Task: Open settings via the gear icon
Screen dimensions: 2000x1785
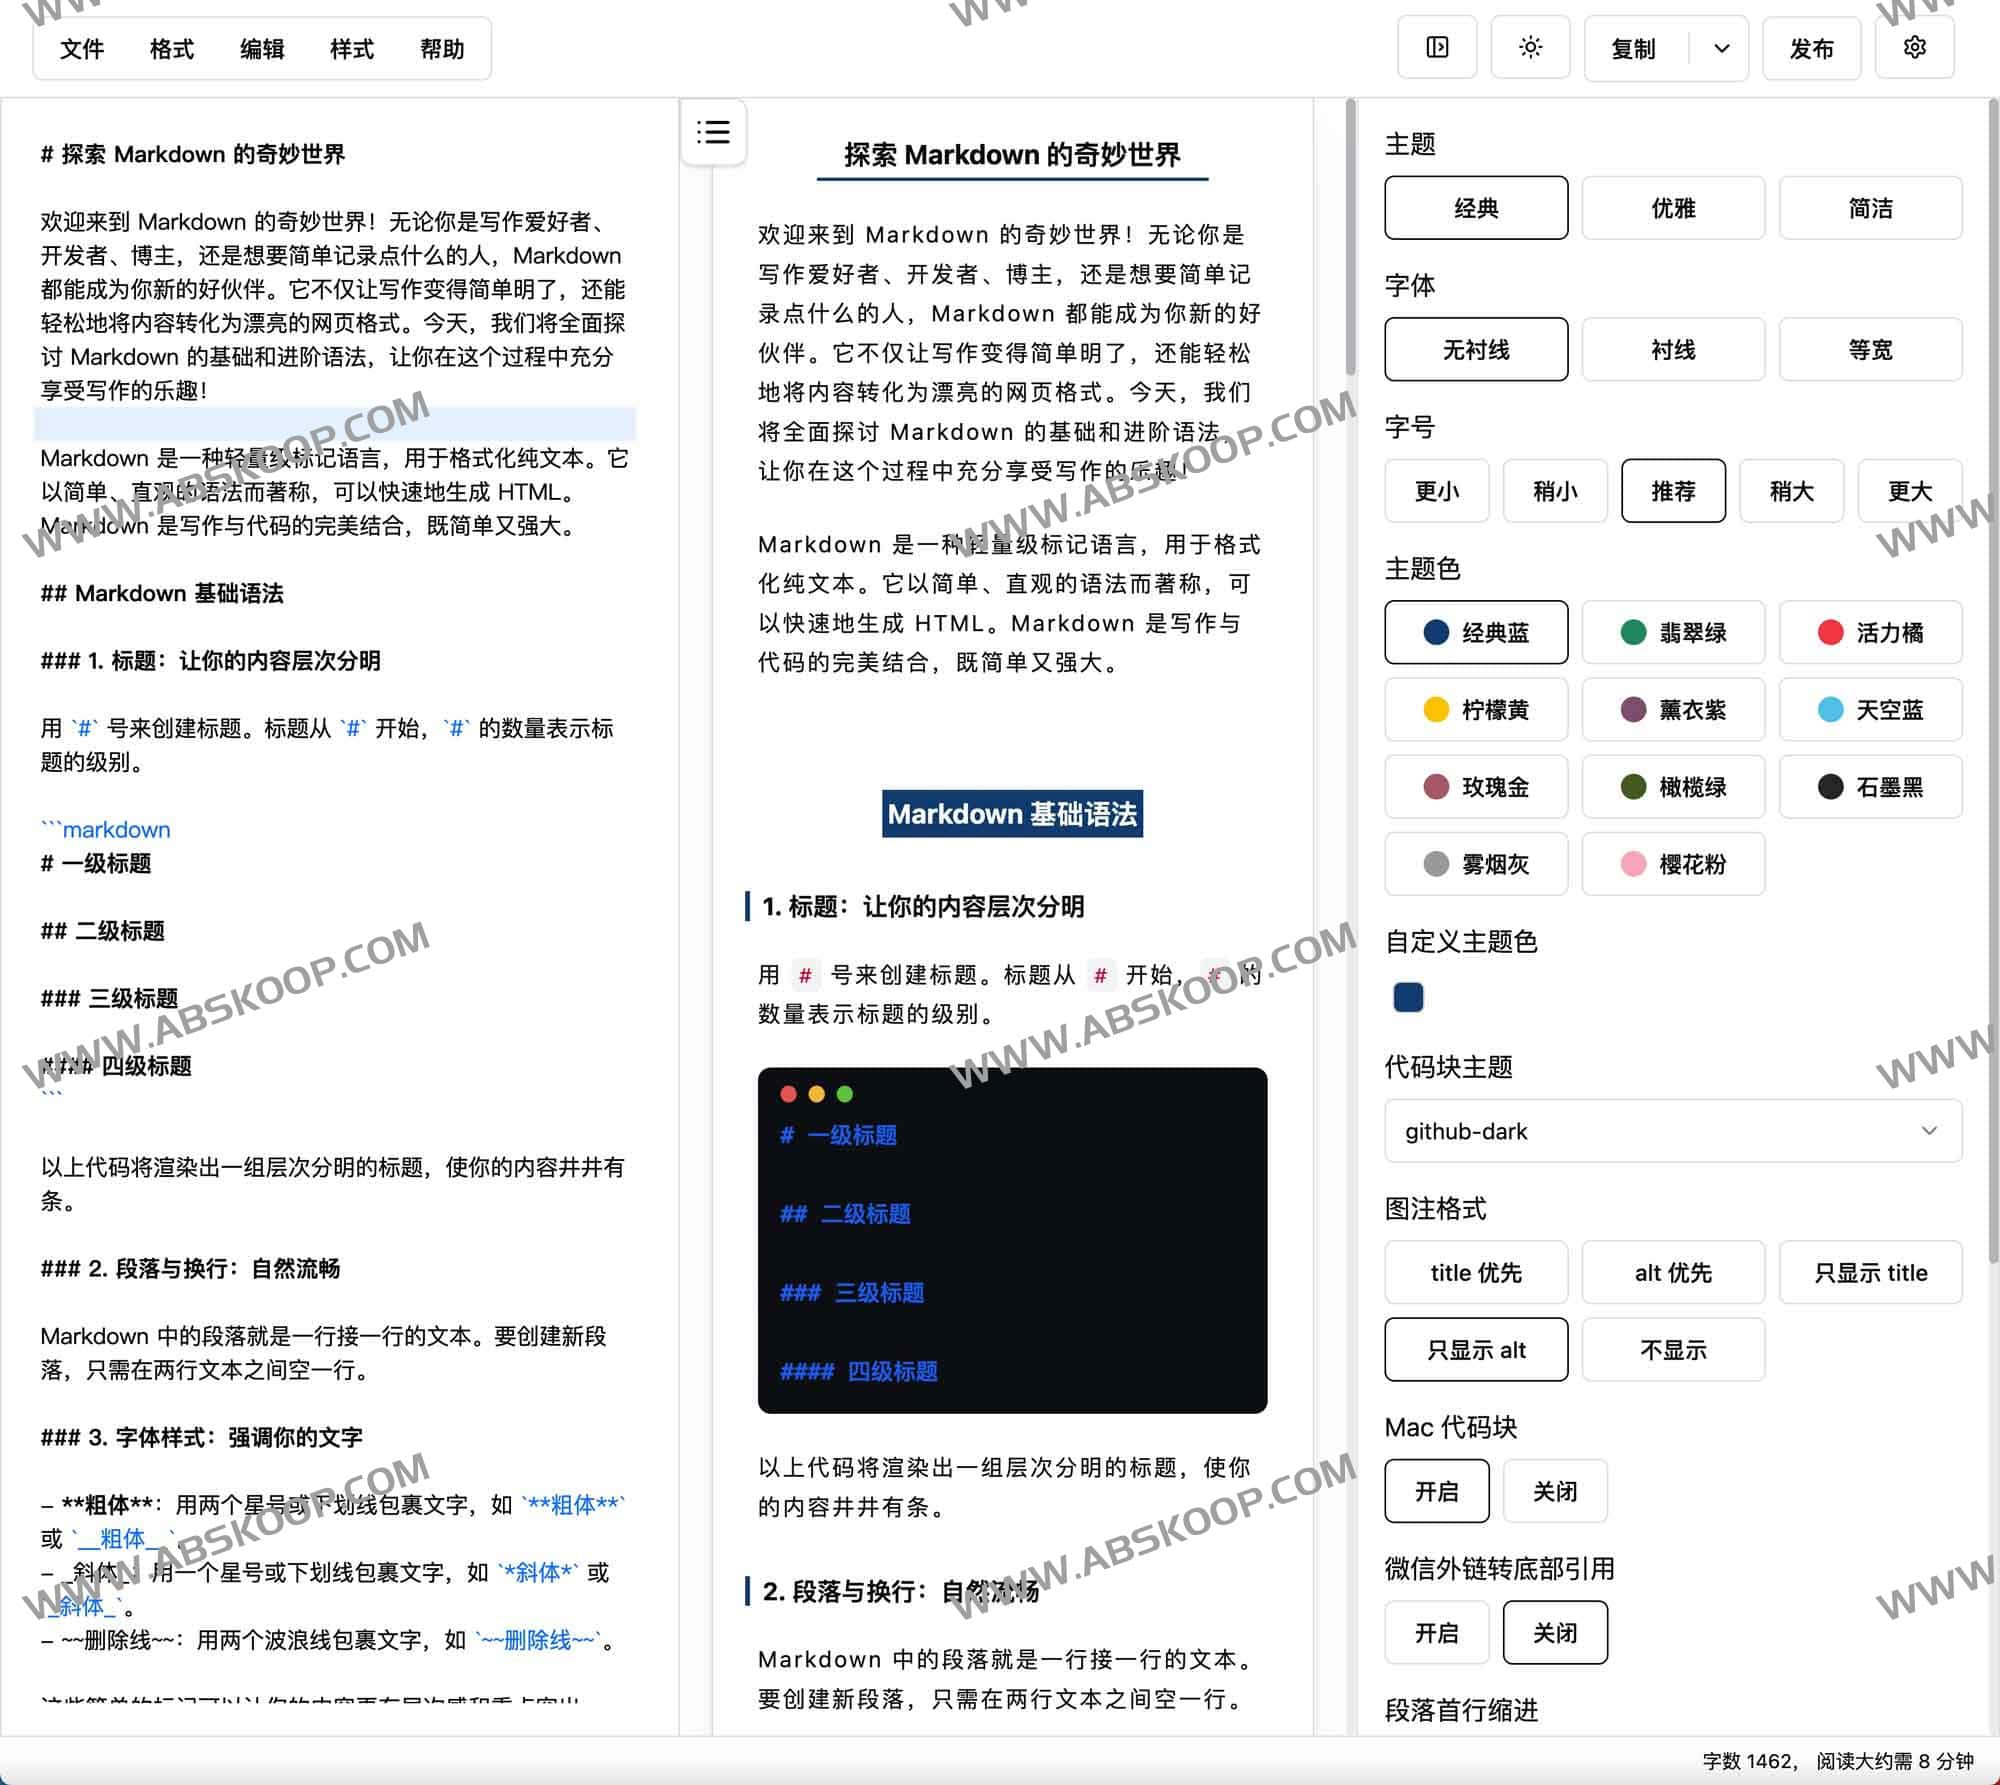Action: click(1915, 47)
